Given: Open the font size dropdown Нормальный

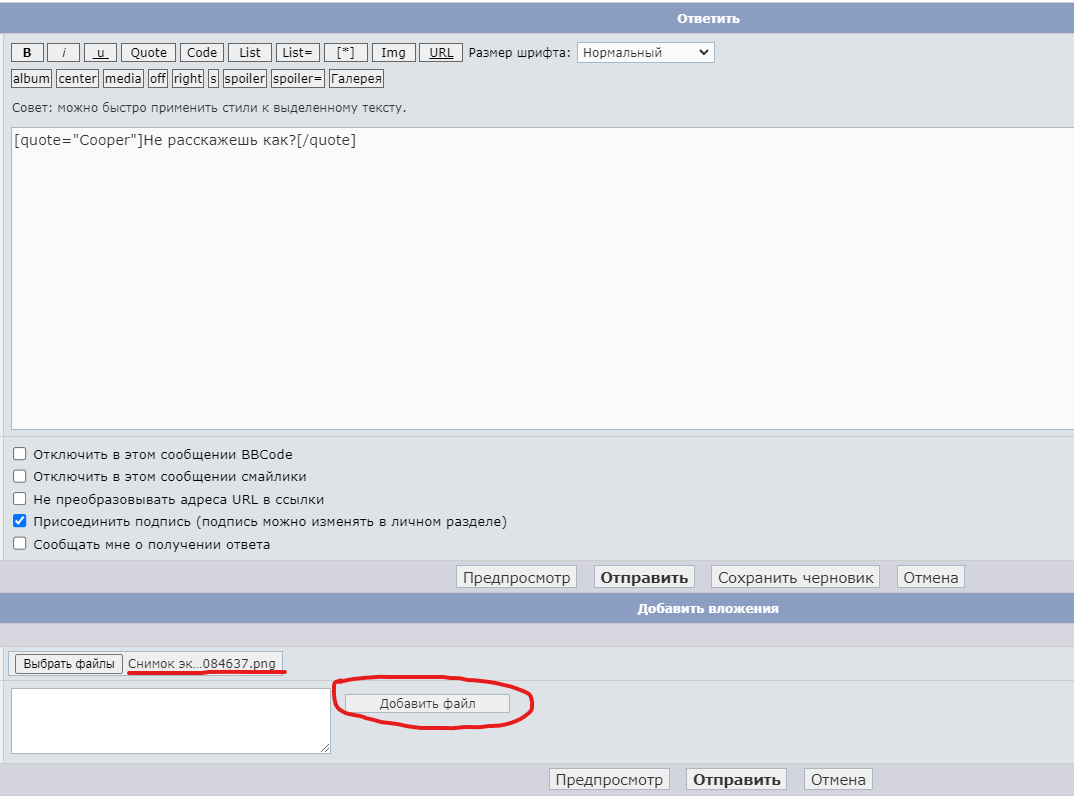Looking at the screenshot, I should click(645, 53).
